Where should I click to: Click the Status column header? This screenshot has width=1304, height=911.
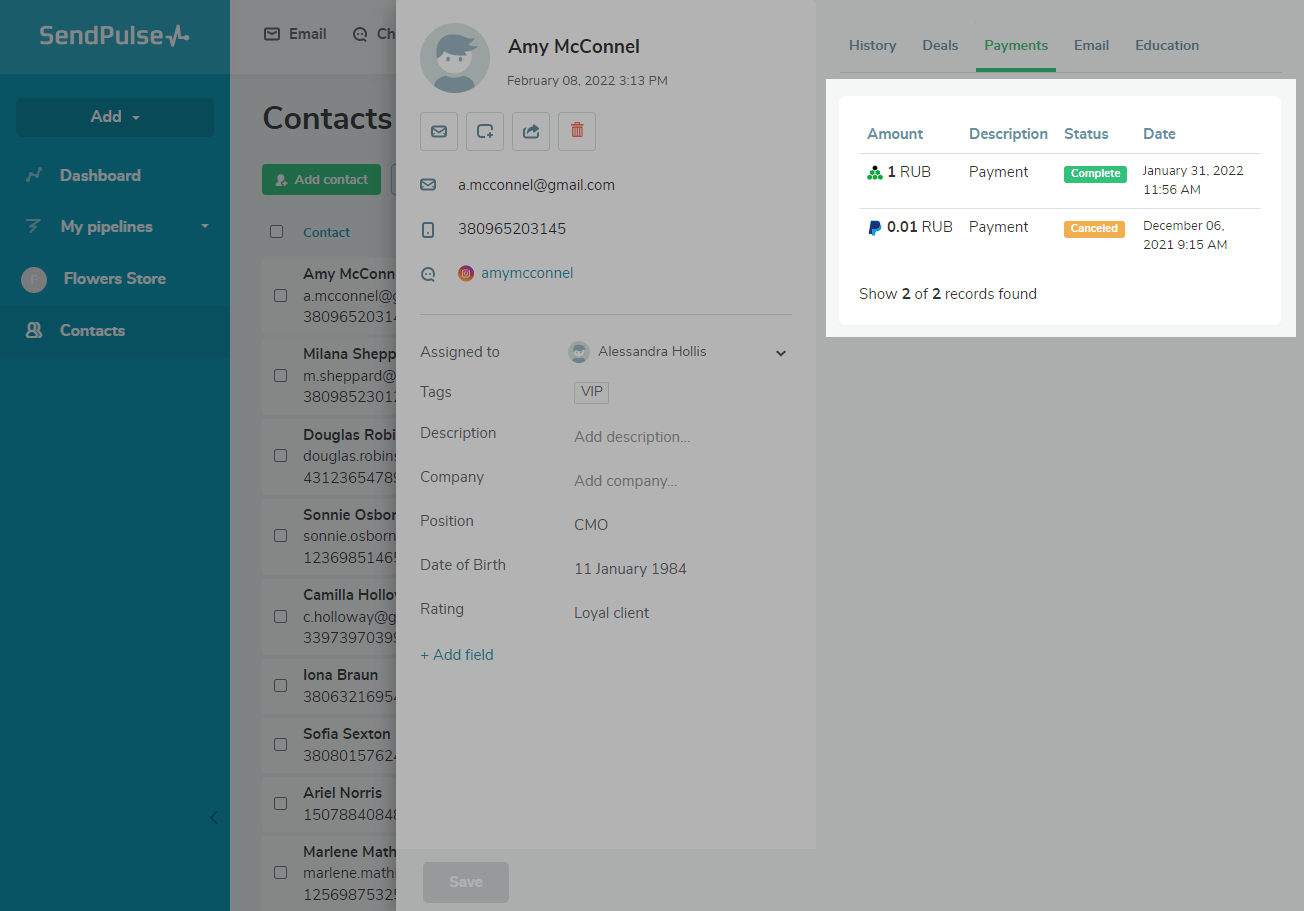(x=1086, y=134)
